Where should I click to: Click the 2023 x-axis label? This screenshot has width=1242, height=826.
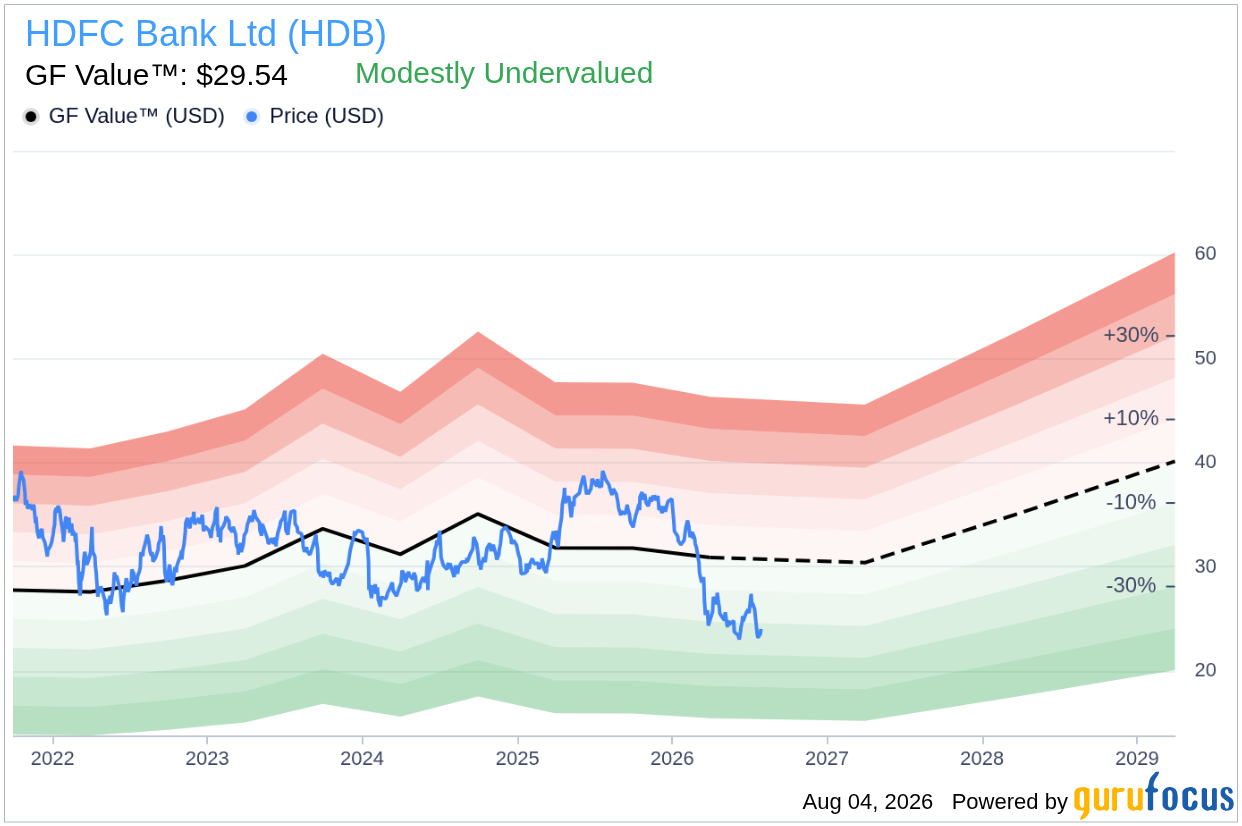pos(207,757)
